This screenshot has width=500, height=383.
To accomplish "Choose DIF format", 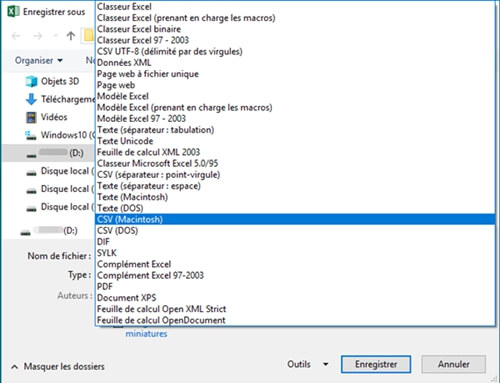I will 295,242.
